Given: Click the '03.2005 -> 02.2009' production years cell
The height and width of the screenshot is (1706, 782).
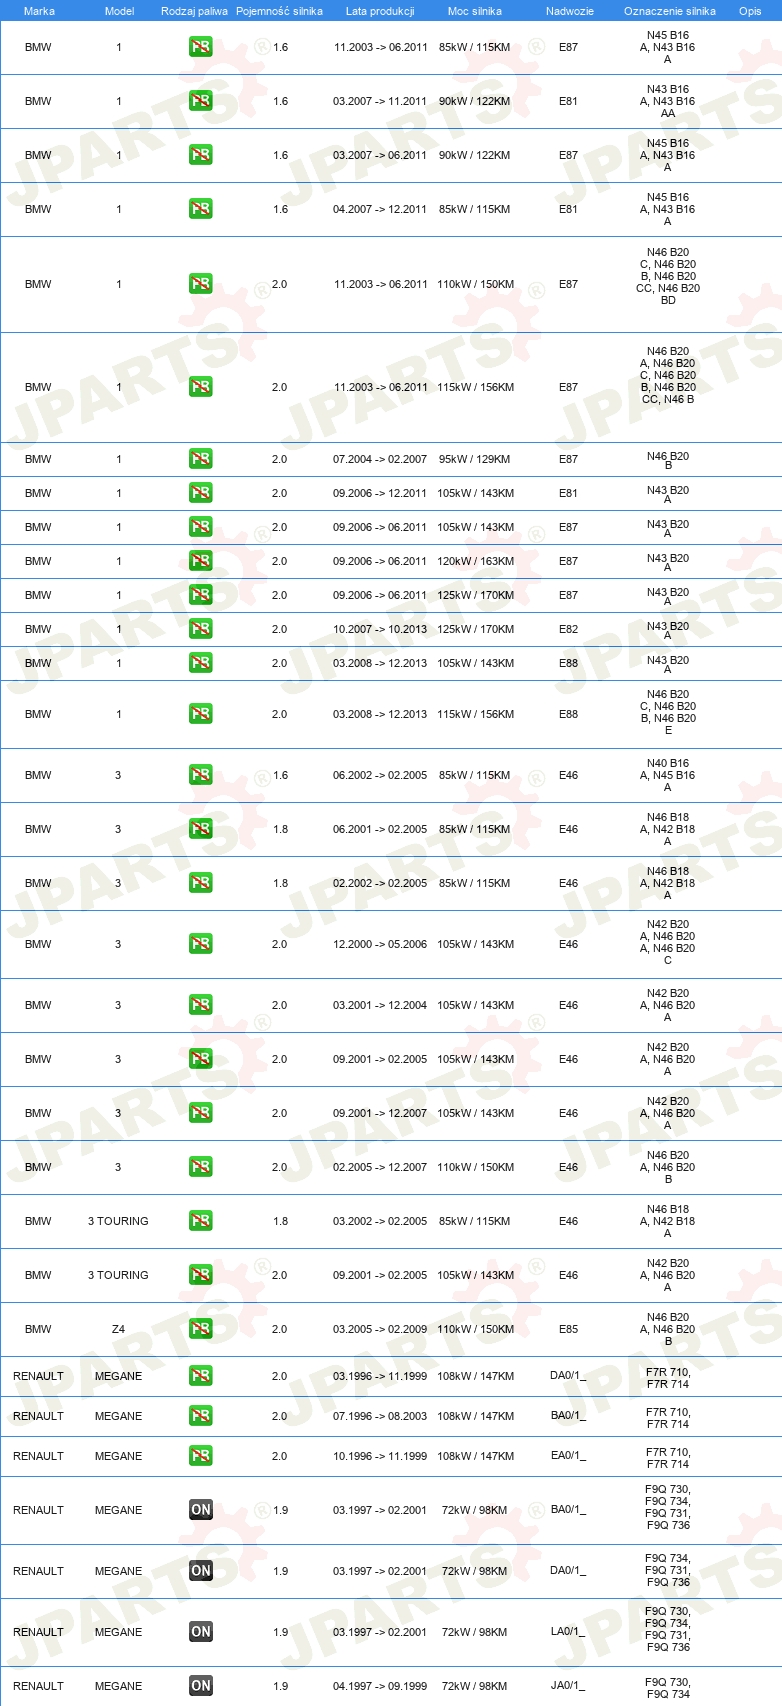Looking at the screenshot, I should point(380,1329).
